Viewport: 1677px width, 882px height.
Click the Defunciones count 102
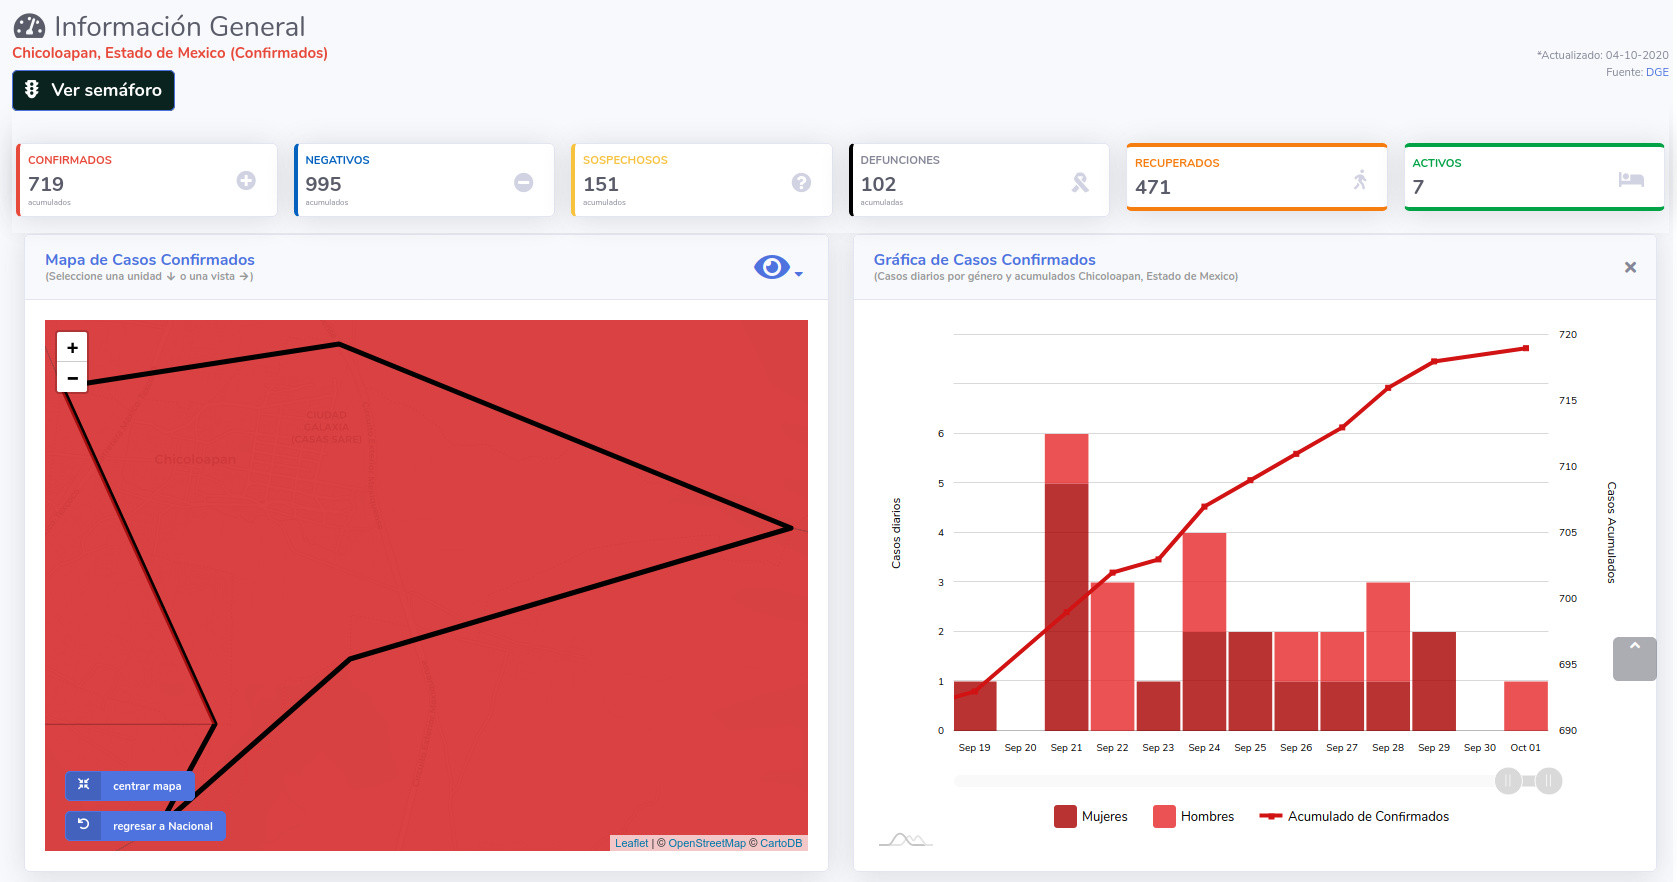878,184
